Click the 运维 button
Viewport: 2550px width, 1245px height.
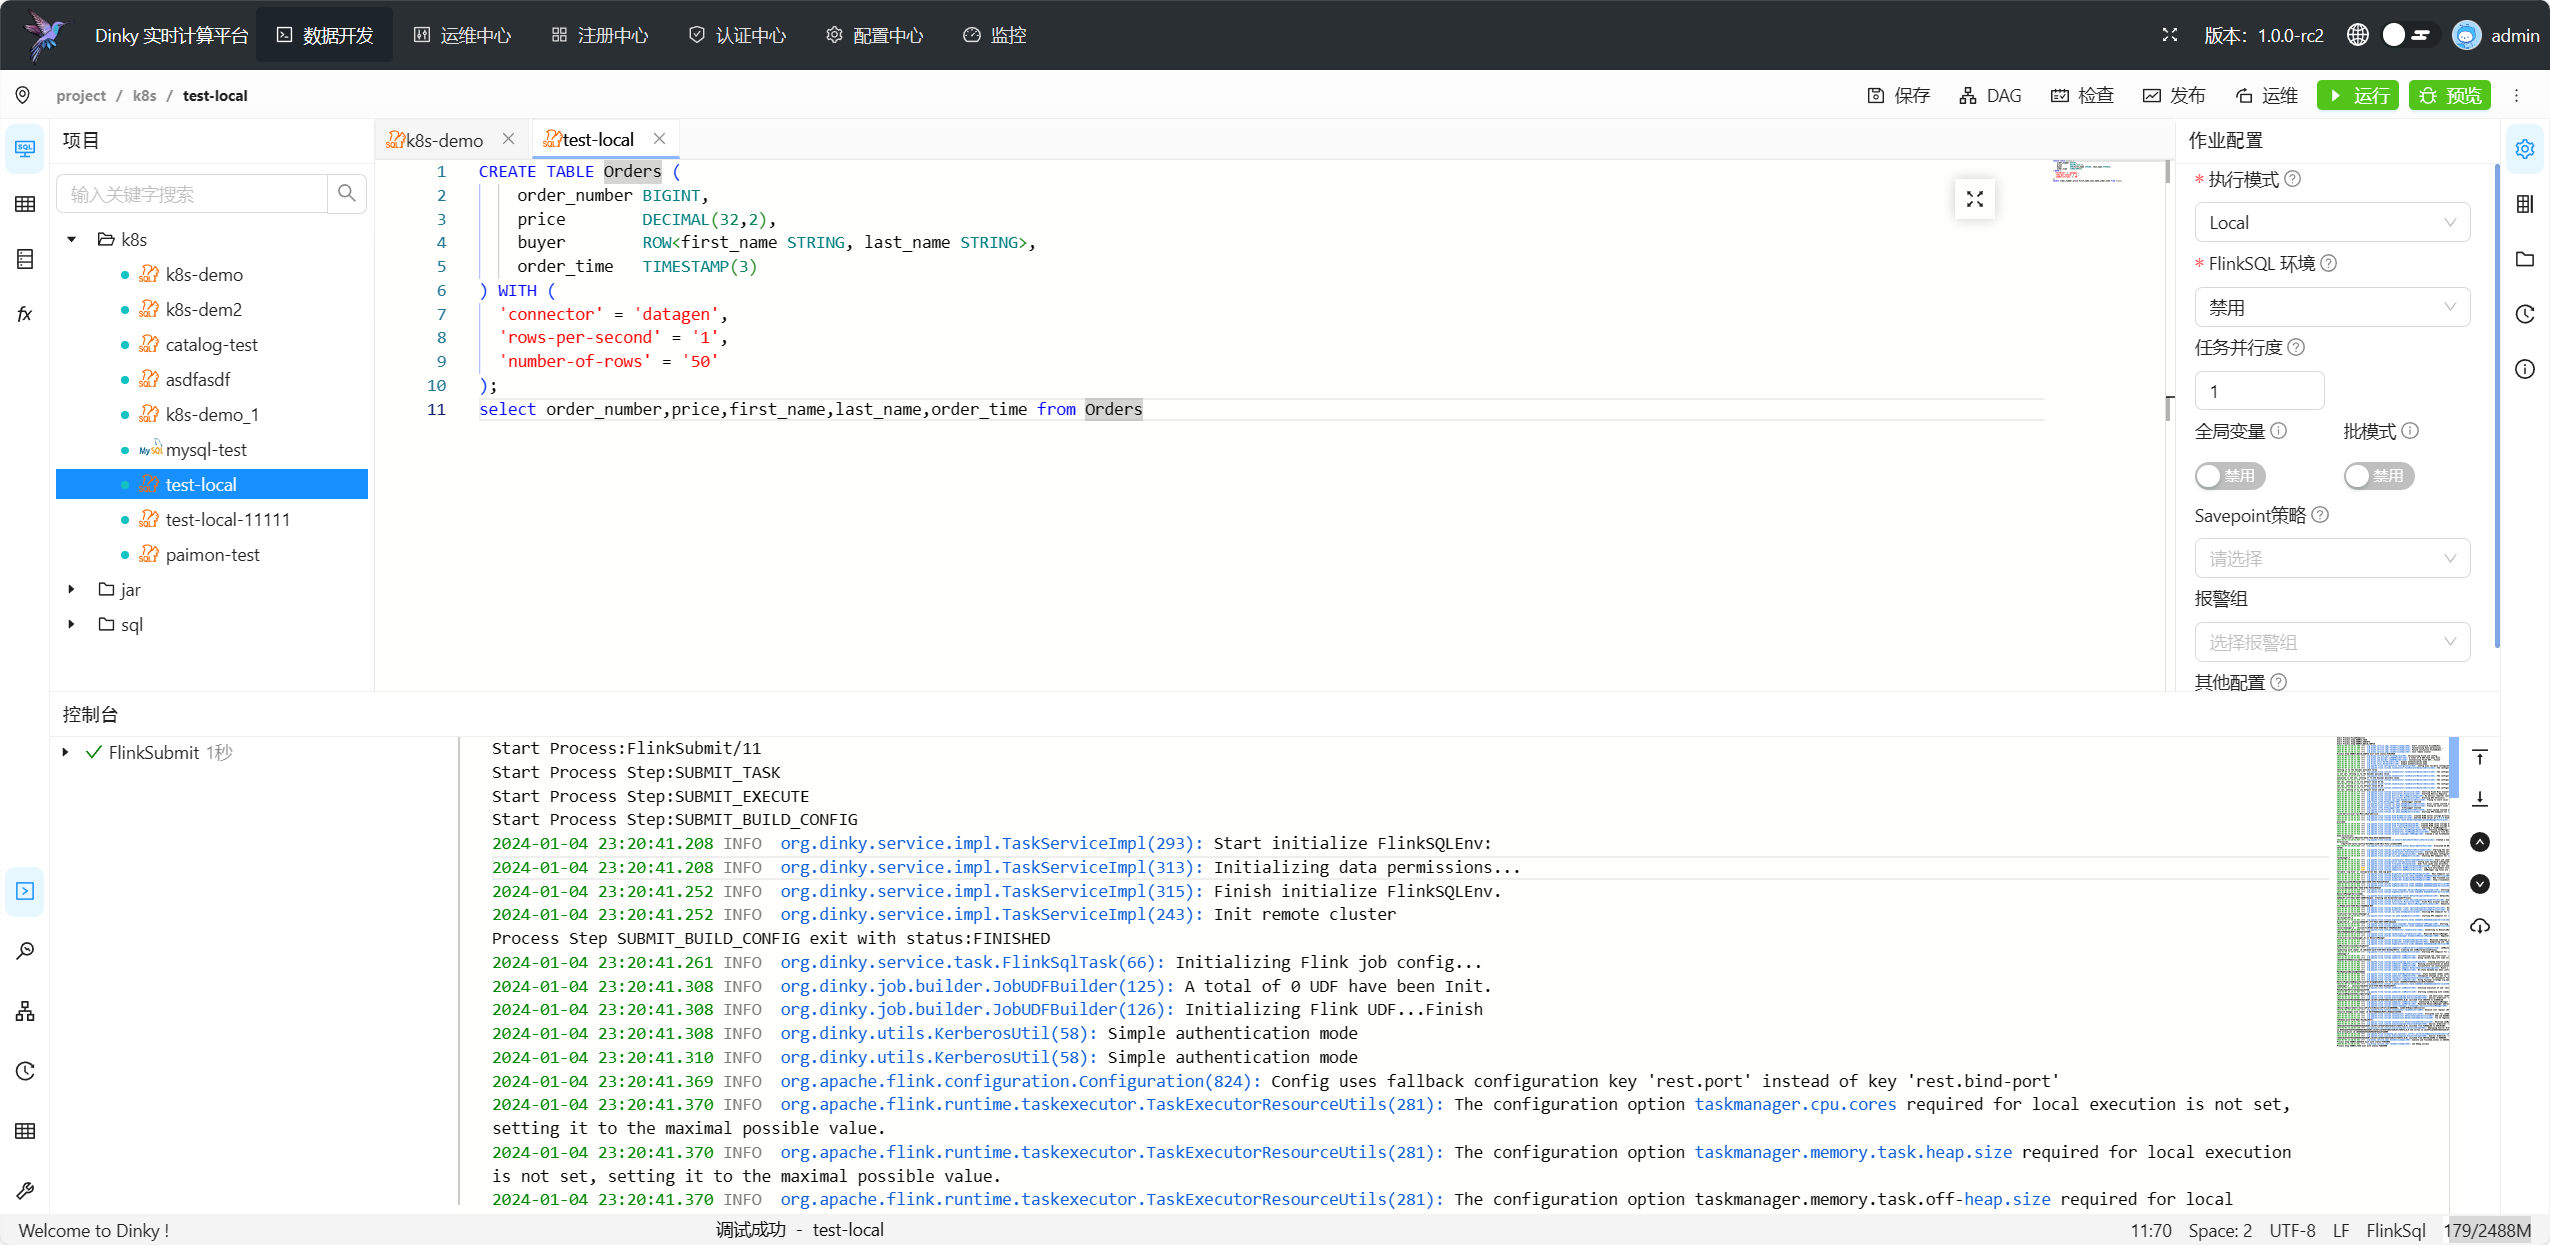[2267, 96]
